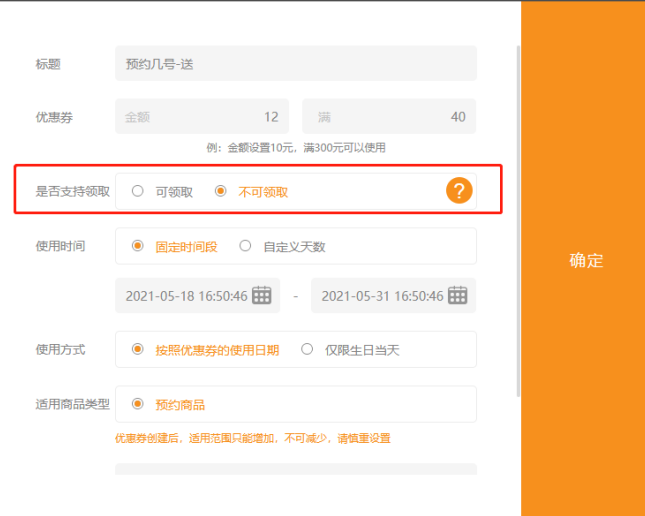645x516 pixels.
Task: Choose the 自定义天数 radio option
Action: click(x=245, y=246)
